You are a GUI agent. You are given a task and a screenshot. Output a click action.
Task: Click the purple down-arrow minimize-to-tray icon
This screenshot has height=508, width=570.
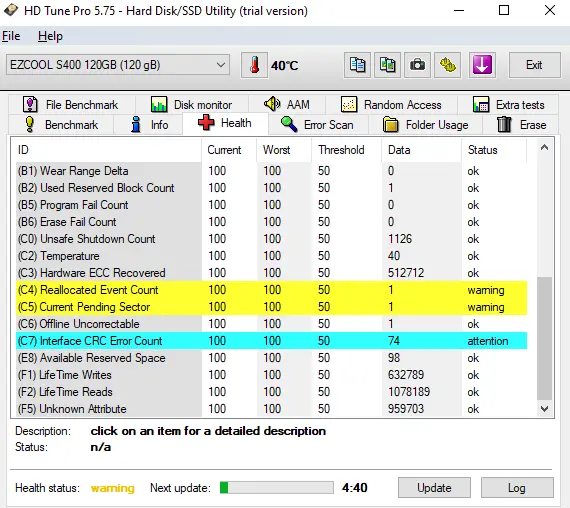tap(482, 65)
